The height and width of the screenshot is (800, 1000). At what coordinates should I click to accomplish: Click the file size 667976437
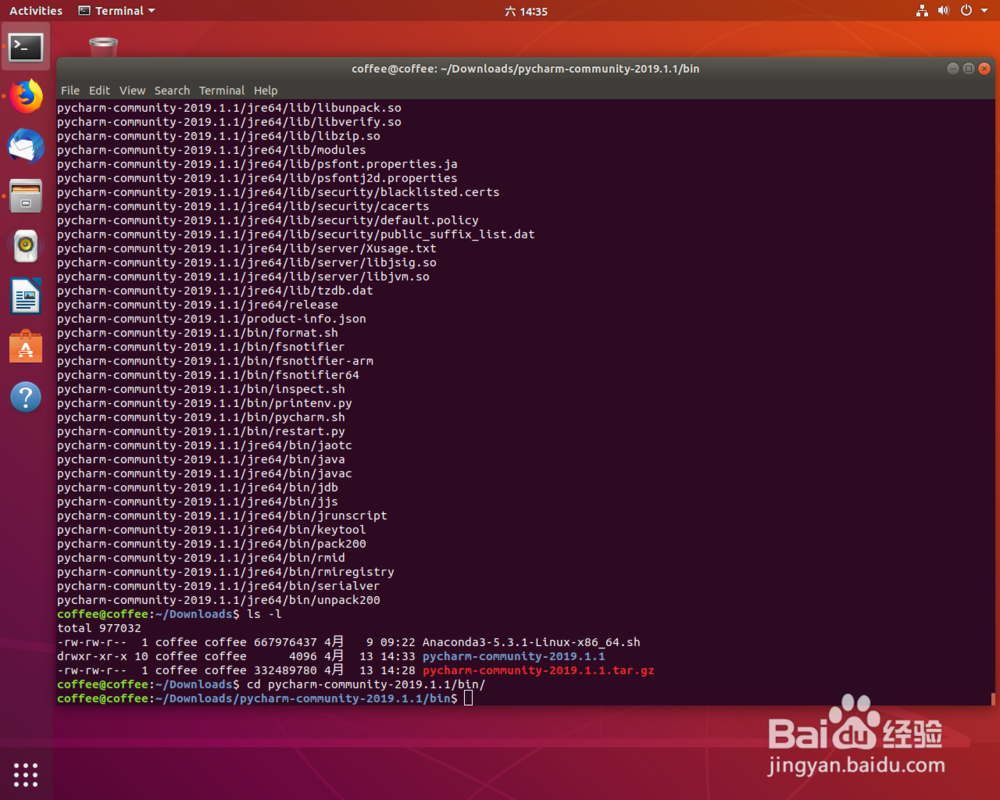pyautogui.click(x=285, y=642)
